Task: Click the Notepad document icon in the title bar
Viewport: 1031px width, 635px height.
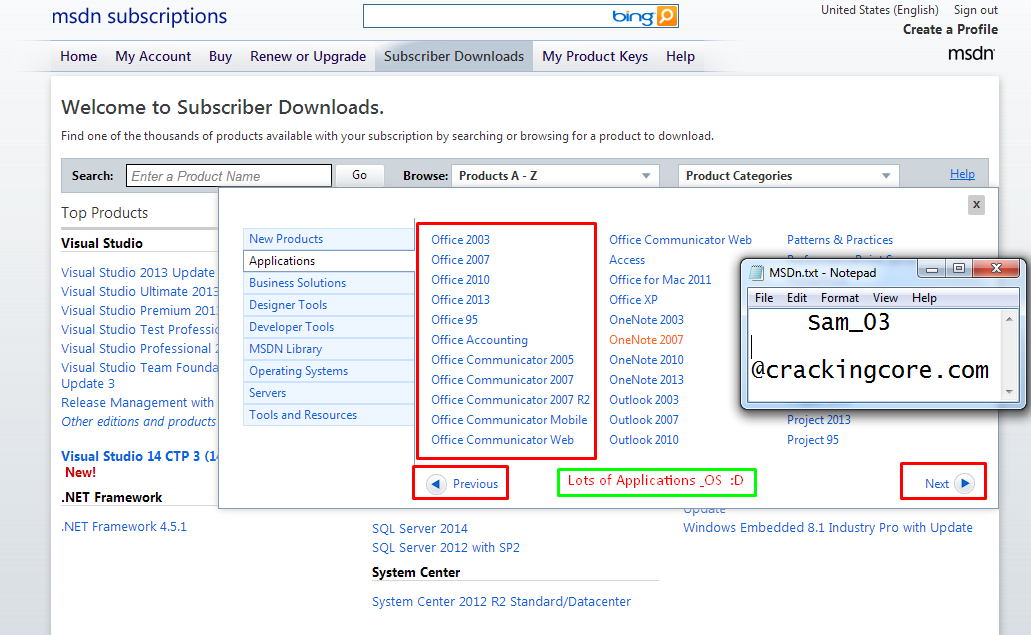Action: tap(757, 272)
